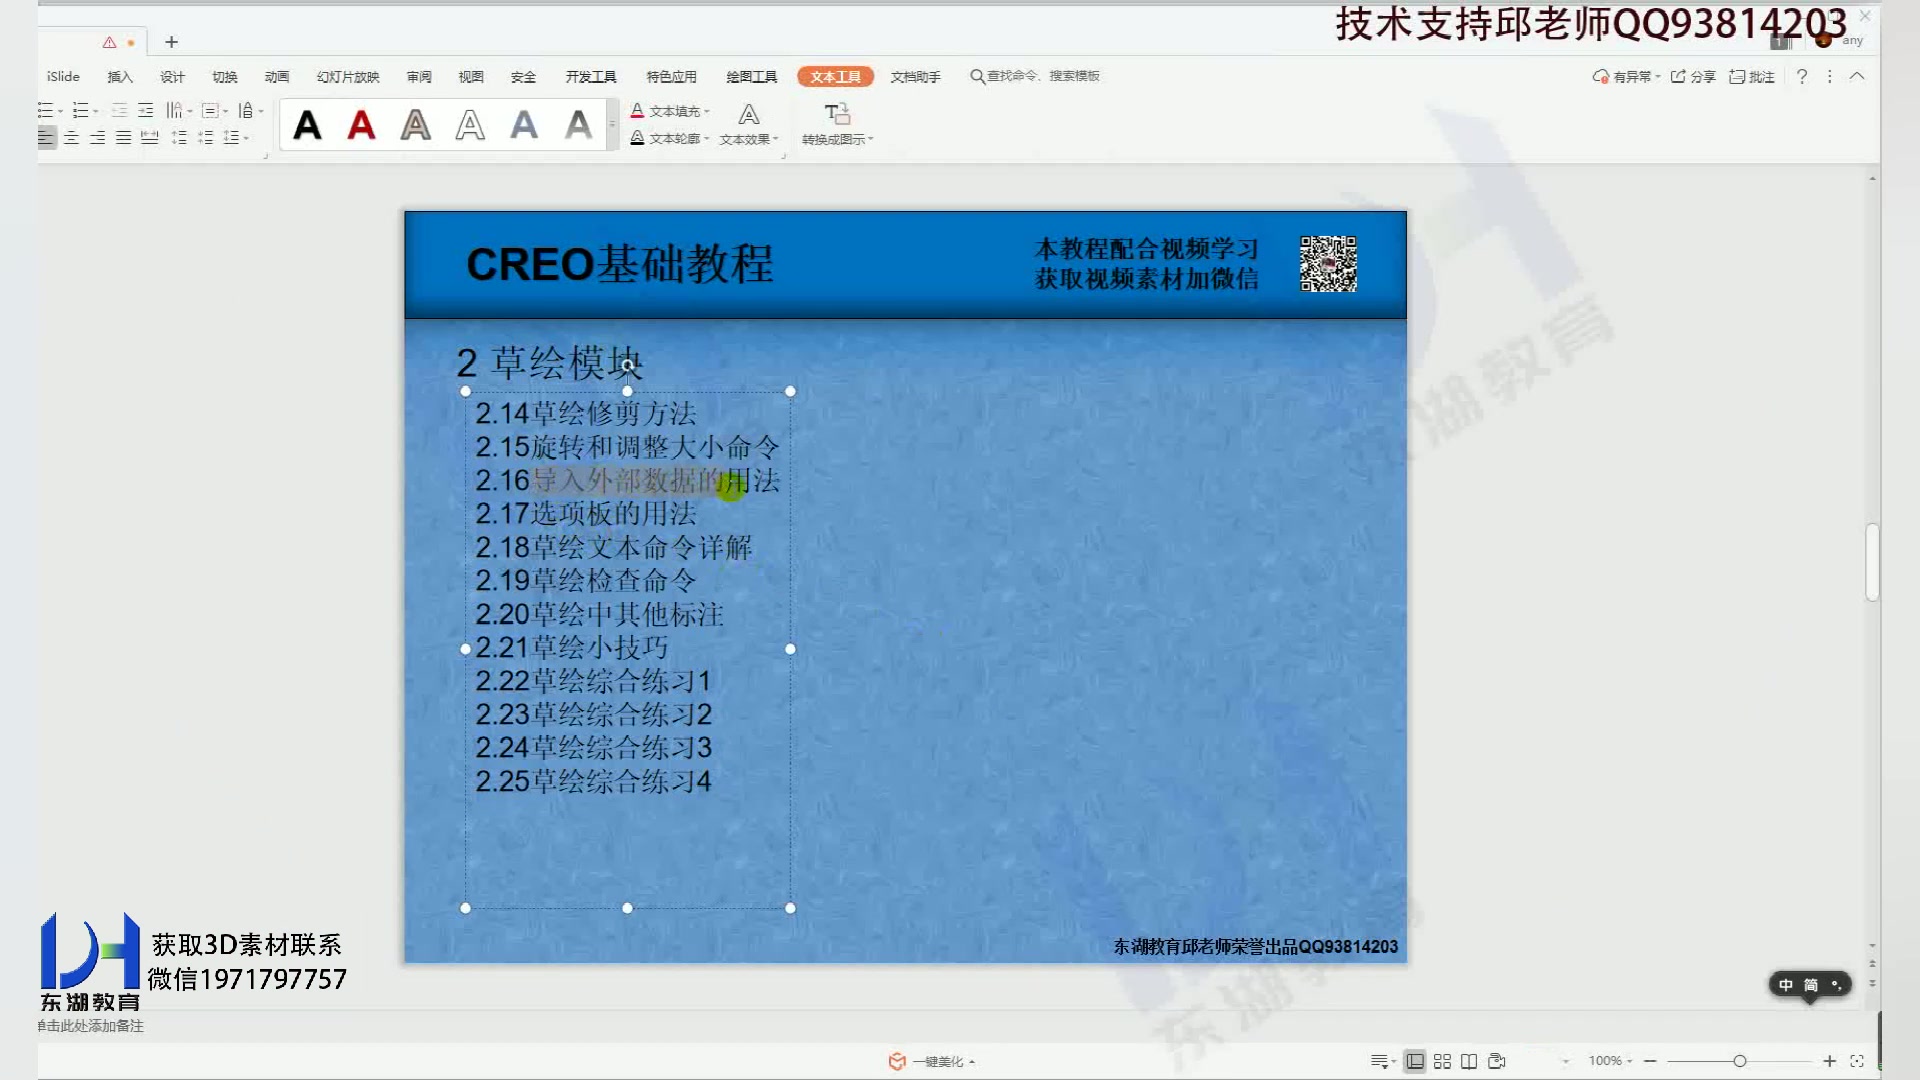The image size is (1920, 1080).
Task: Apply the outlined white text style preset
Action: click(470, 125)
